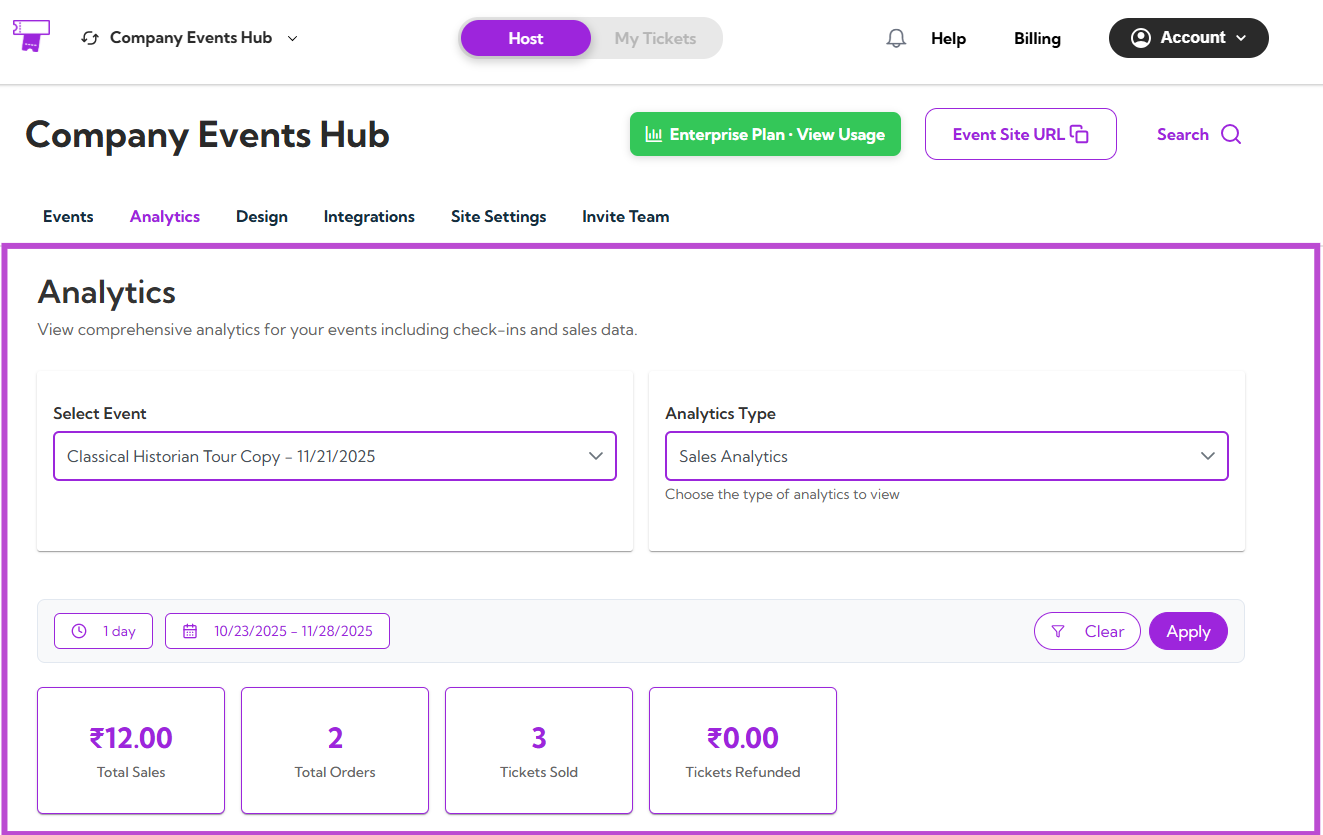Change the Analytics Type dropdown
Viewport: 1323px width, 835px height.
(946, 455)
